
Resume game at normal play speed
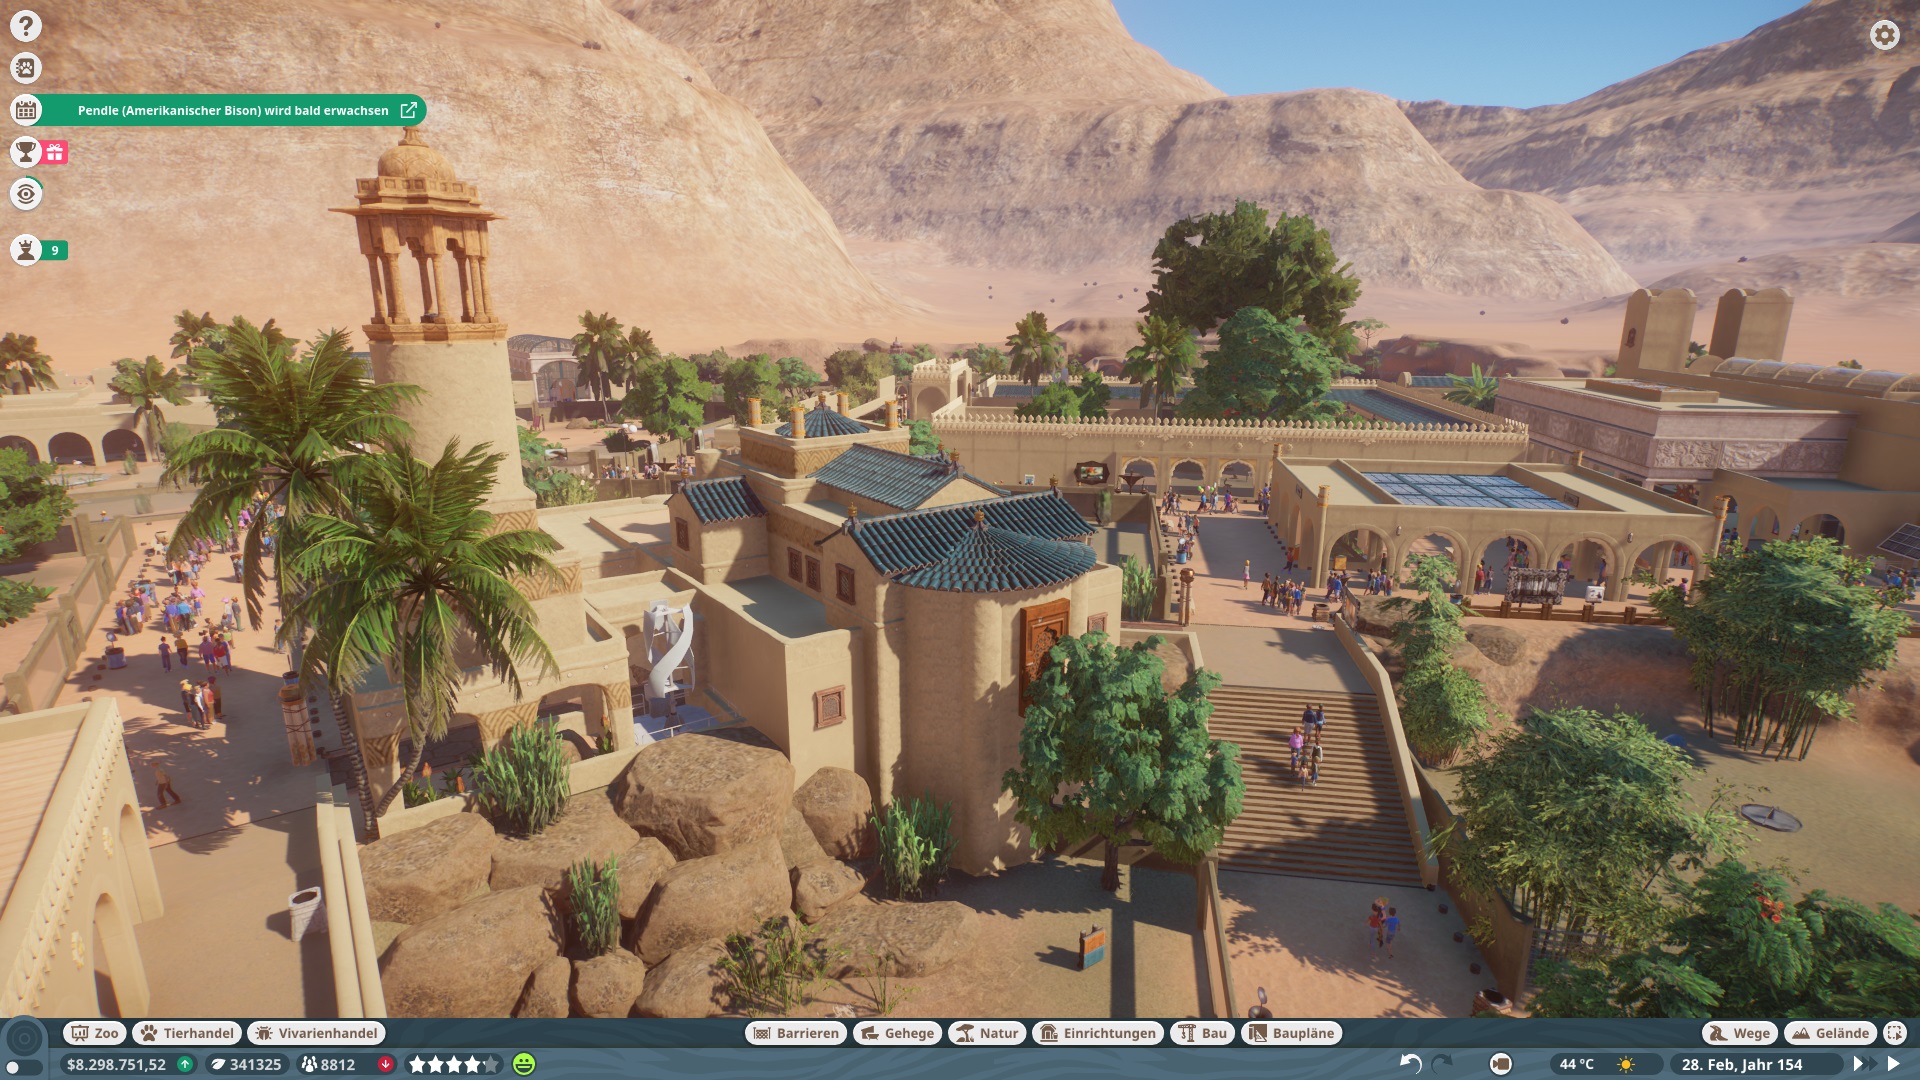[x=1893, y=1064]
